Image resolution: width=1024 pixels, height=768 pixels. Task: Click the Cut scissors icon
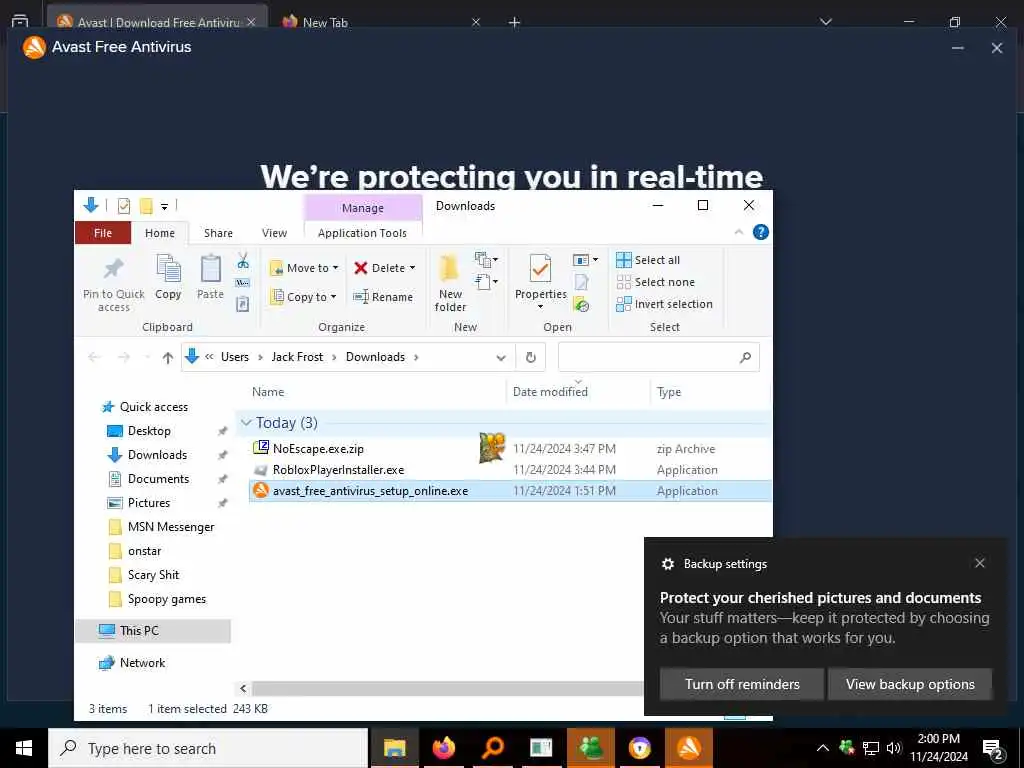tap(243, 261)
